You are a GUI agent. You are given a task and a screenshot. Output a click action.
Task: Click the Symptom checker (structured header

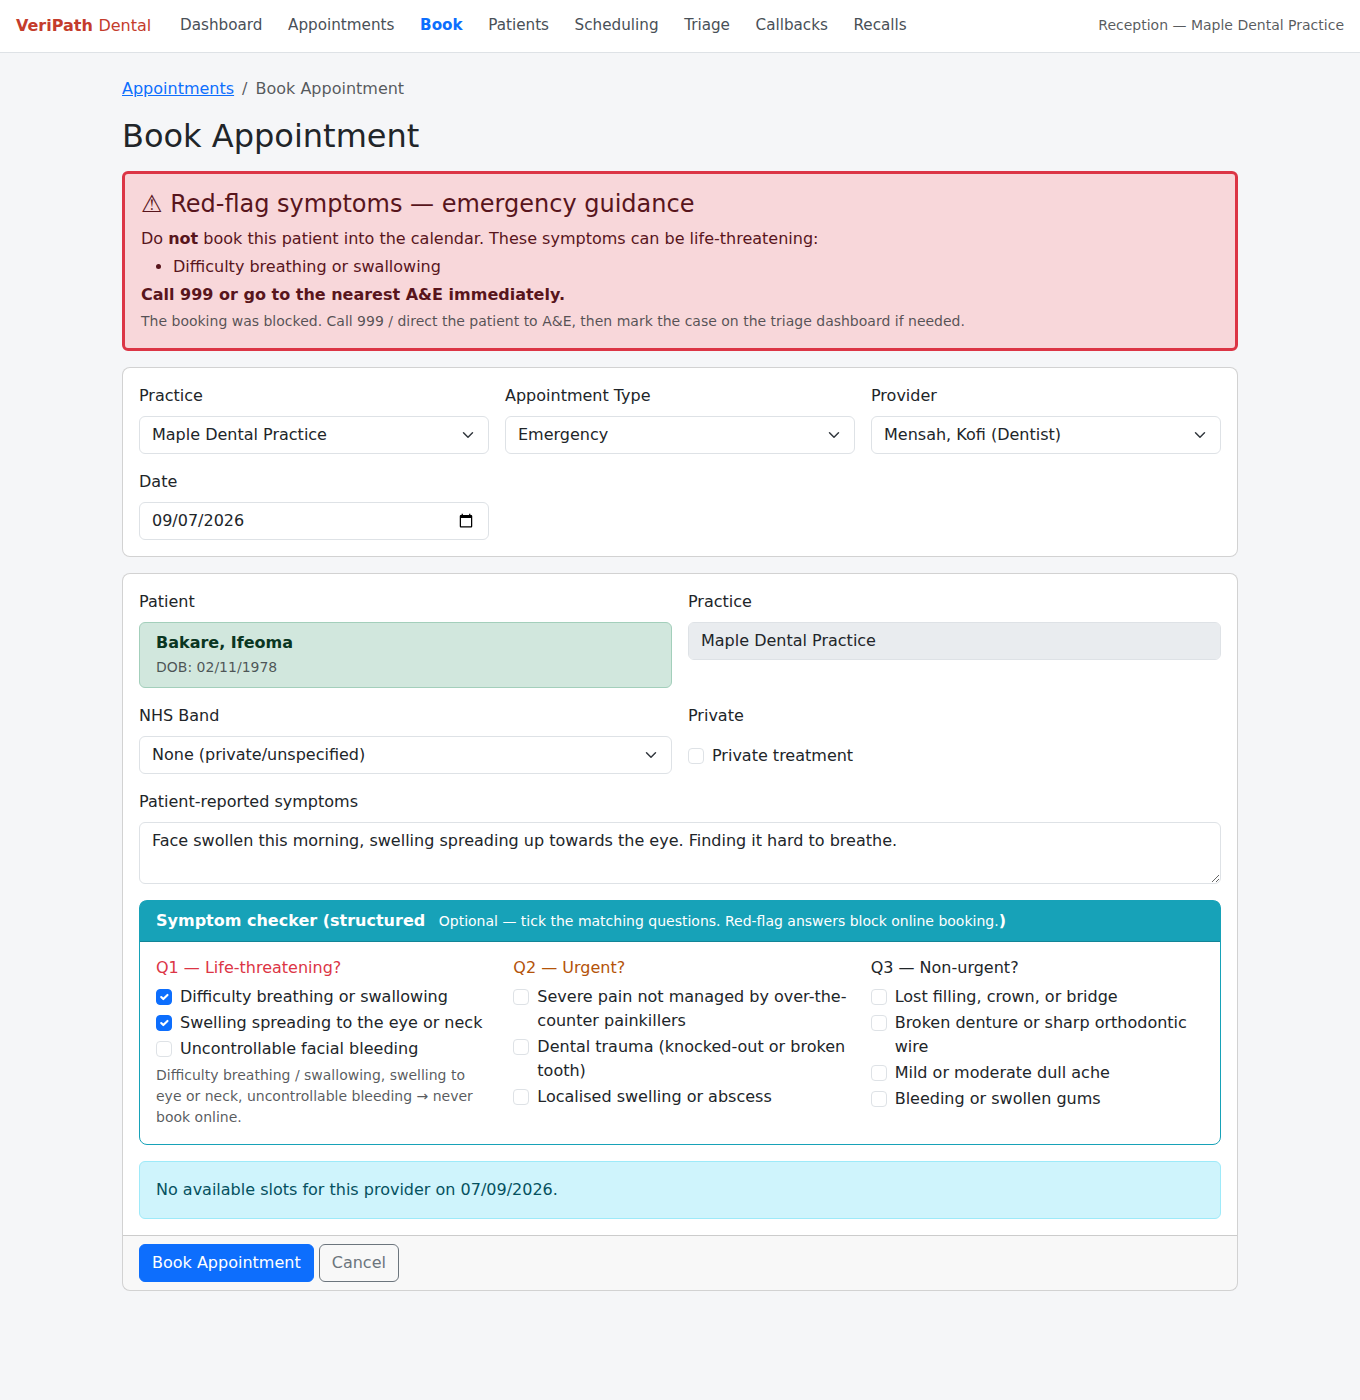tap(680, 921)
